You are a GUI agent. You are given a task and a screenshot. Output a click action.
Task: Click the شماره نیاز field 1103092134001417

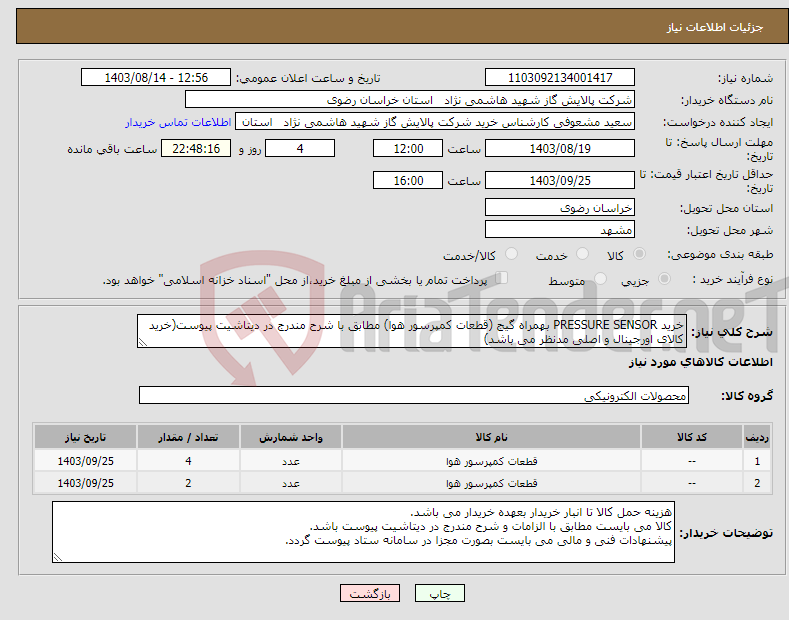(560, 78)
